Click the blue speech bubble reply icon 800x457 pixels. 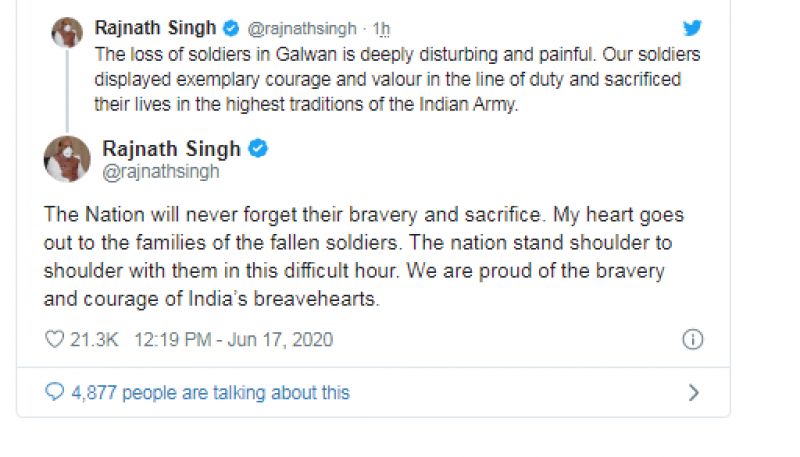[x=54, y=392]
